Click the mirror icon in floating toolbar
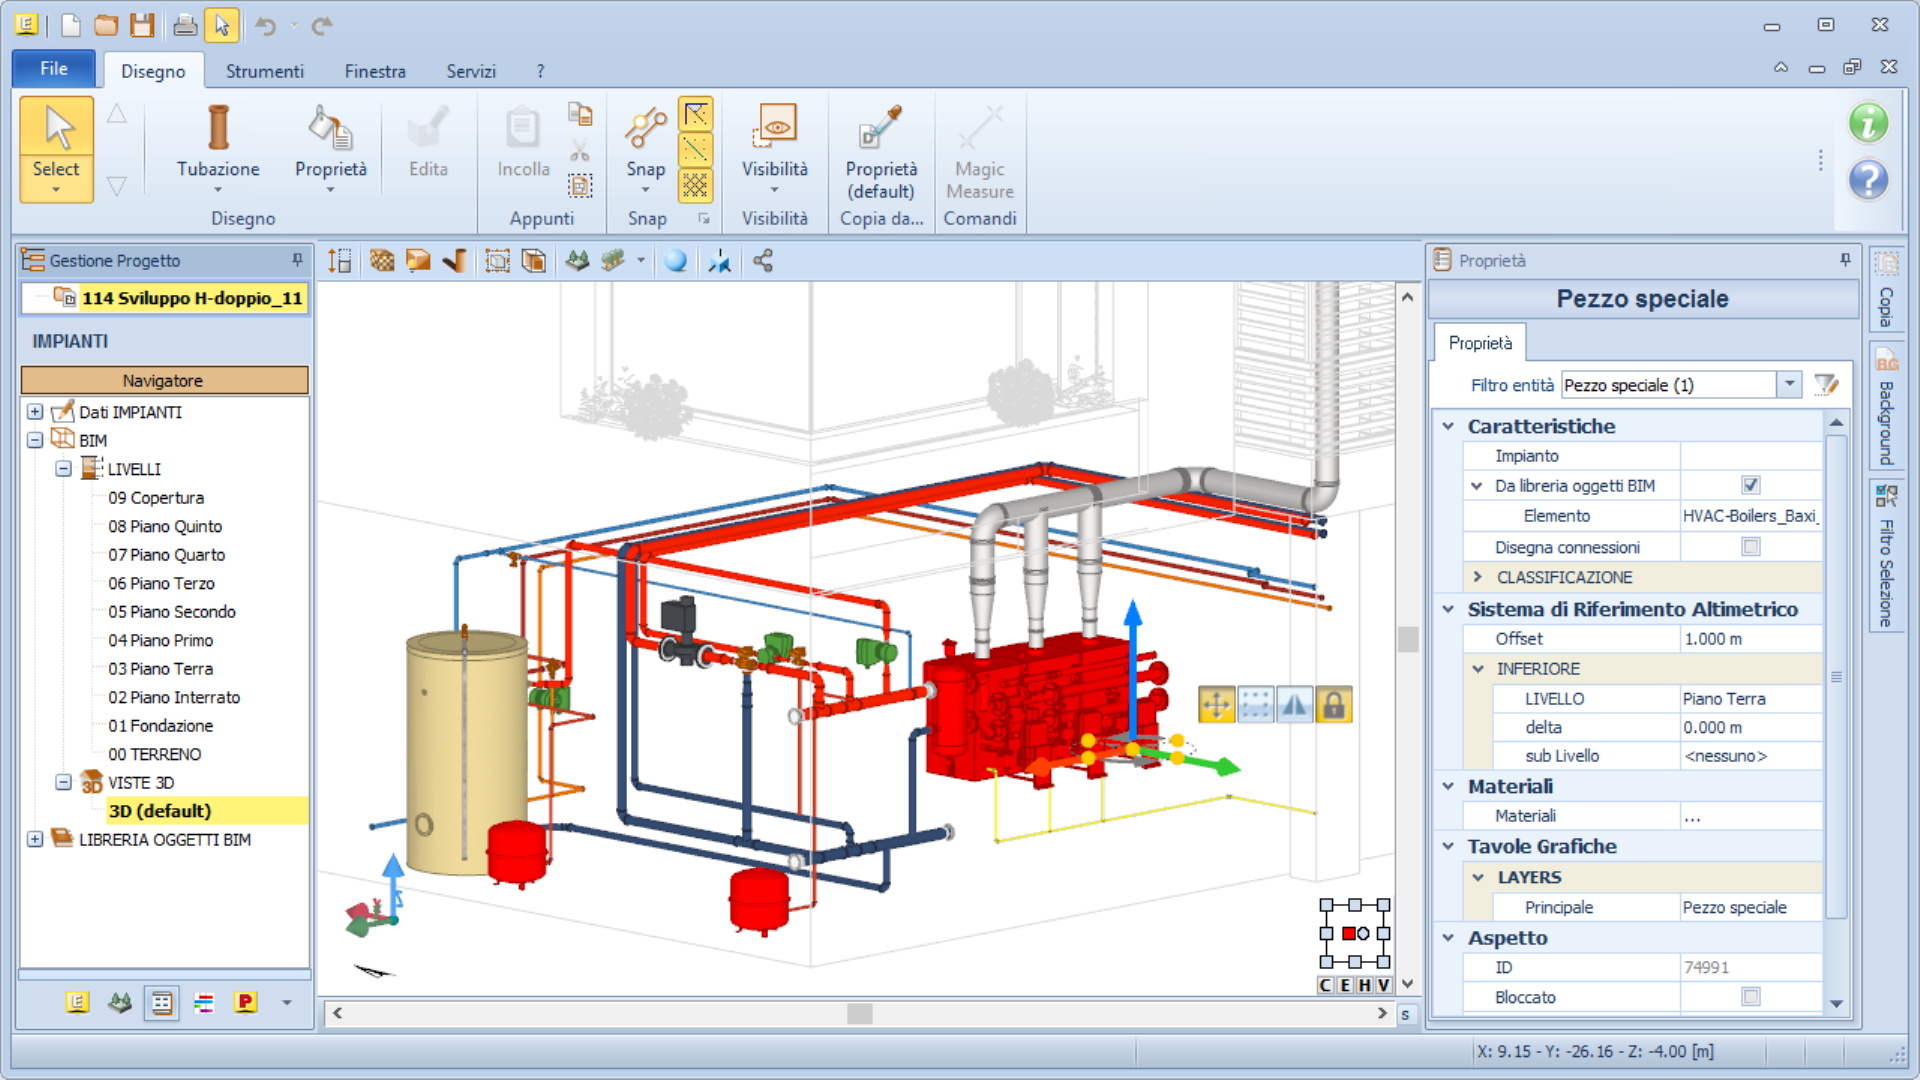The height and width of the screenshot is (1080, 1920). 1294,705
